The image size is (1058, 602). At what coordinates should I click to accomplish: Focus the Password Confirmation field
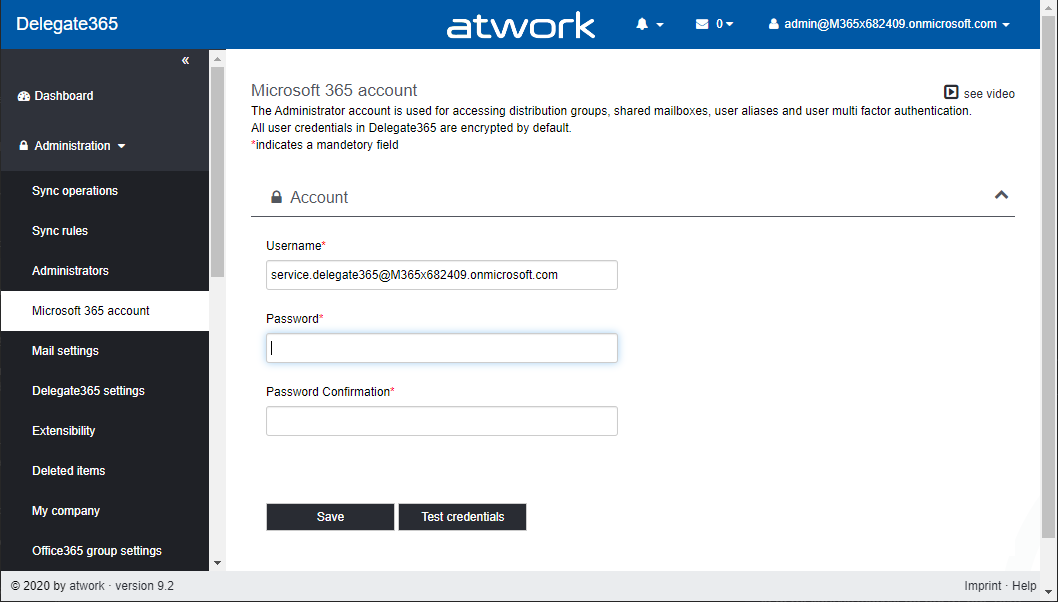pos(441,421)
